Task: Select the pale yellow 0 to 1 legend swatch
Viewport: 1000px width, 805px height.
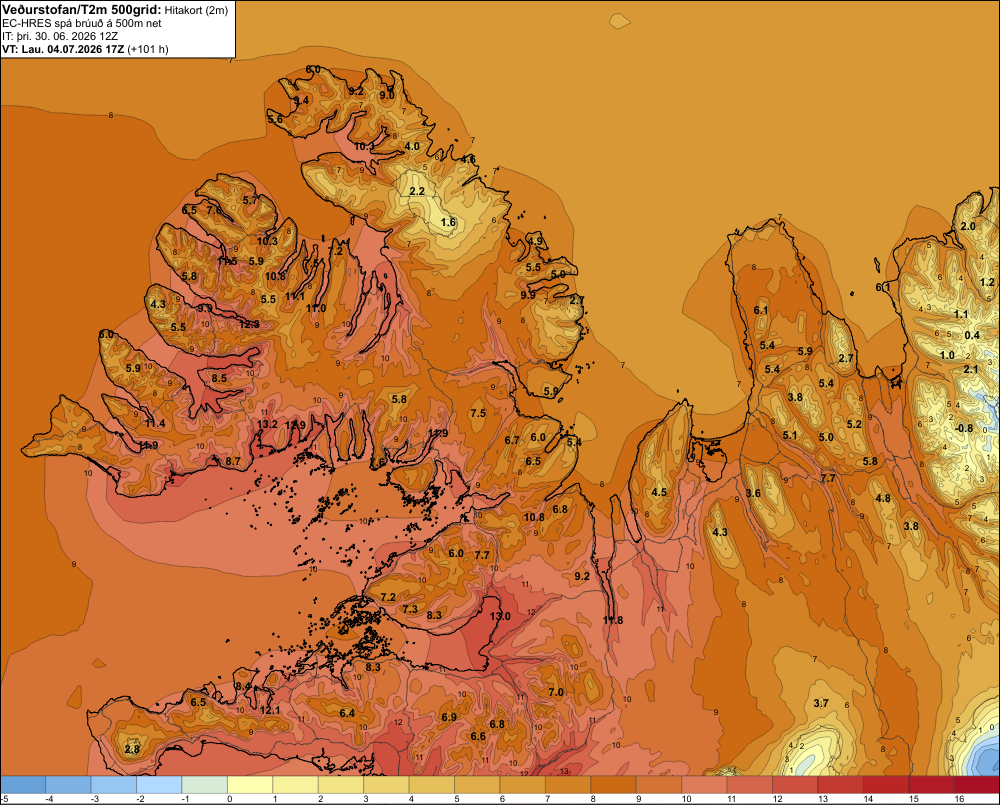Action: (x=251, y=785)
